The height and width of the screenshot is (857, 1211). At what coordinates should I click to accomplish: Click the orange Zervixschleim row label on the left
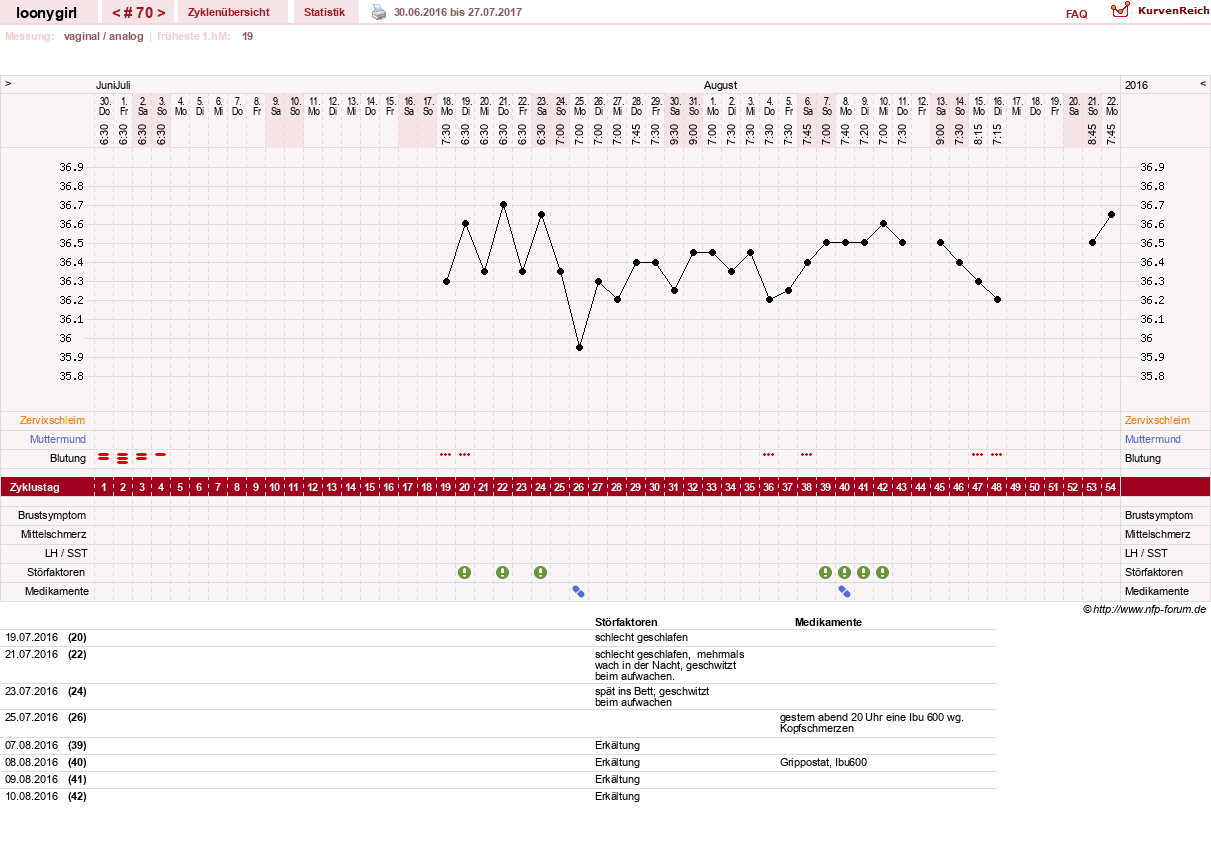click(52, 420)
